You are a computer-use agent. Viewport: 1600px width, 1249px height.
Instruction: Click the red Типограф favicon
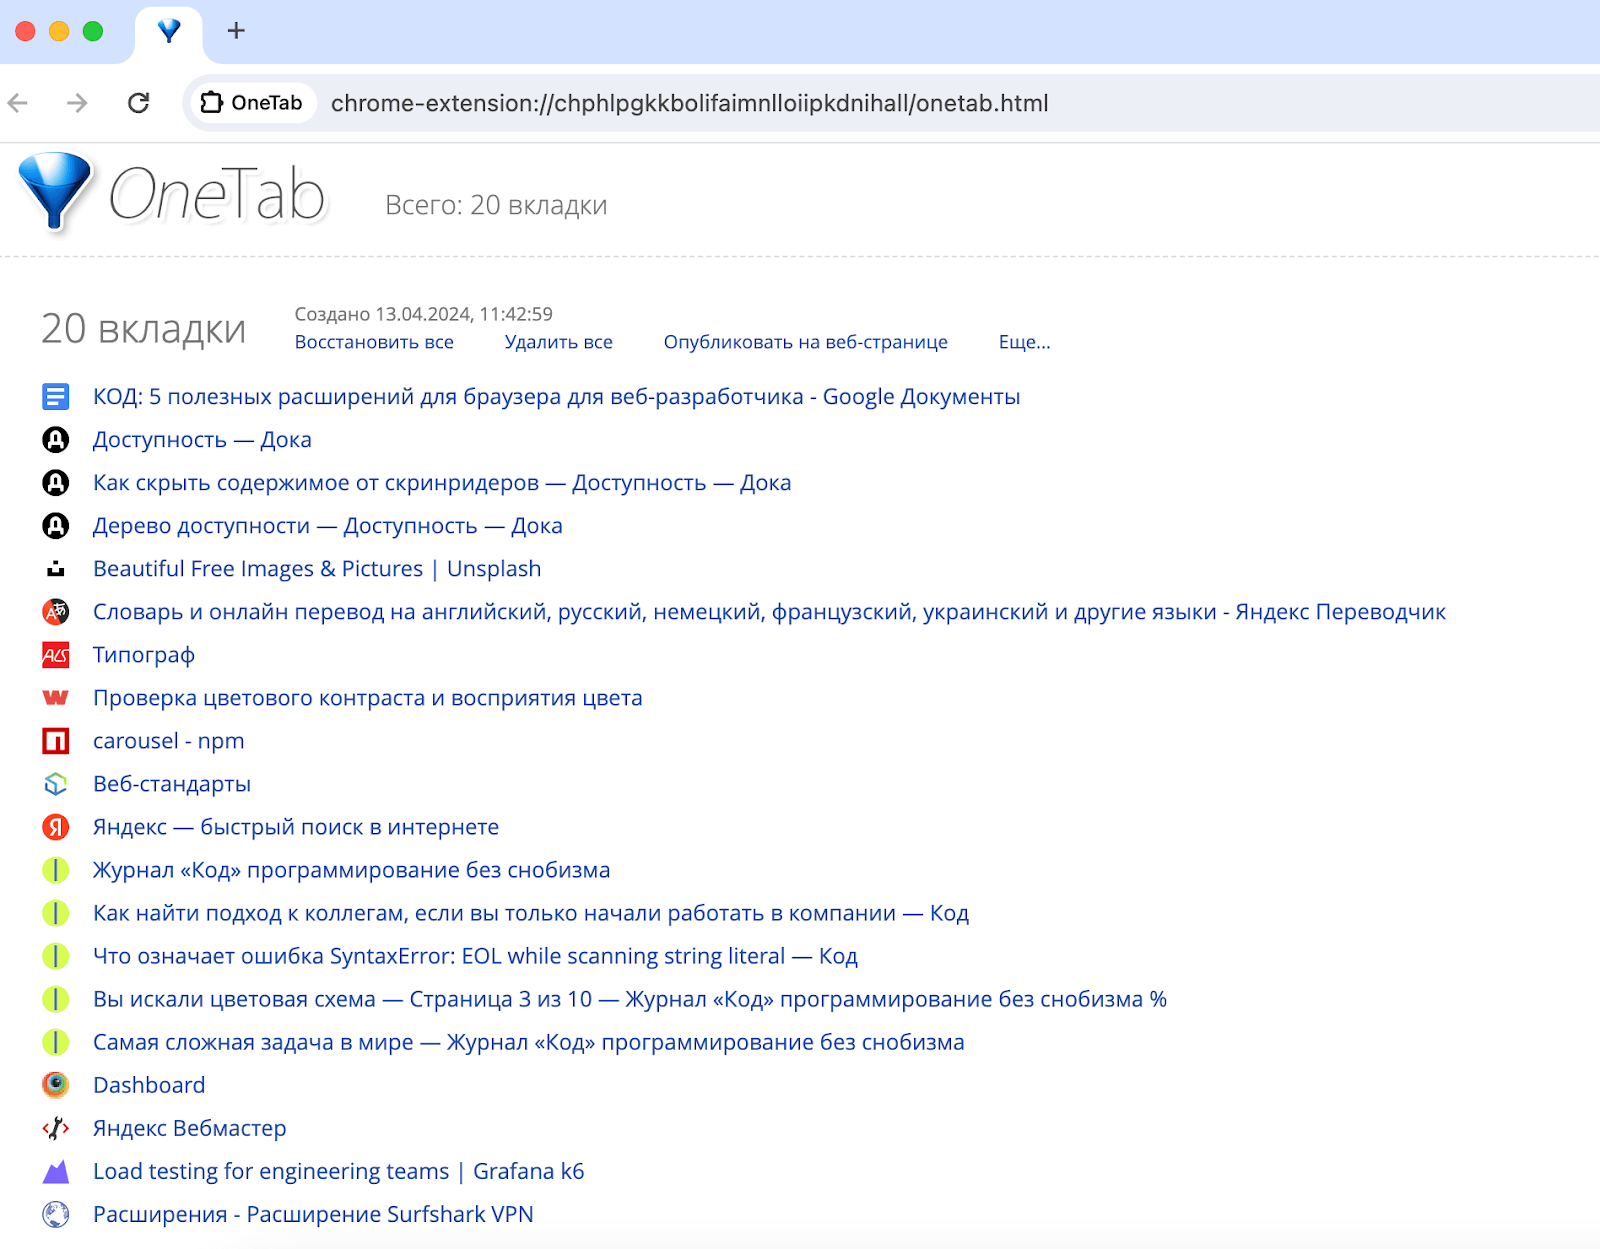(56, 655)
